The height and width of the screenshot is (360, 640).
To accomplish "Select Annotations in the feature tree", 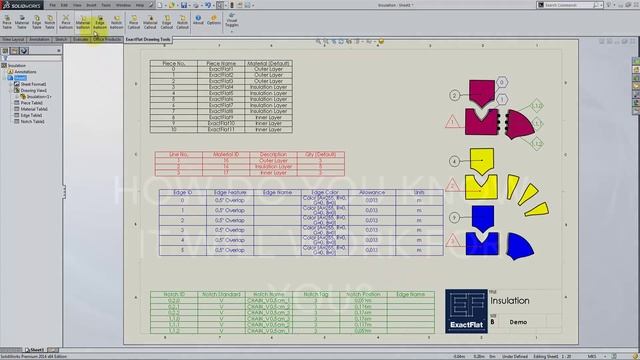I will pos(25,71).
